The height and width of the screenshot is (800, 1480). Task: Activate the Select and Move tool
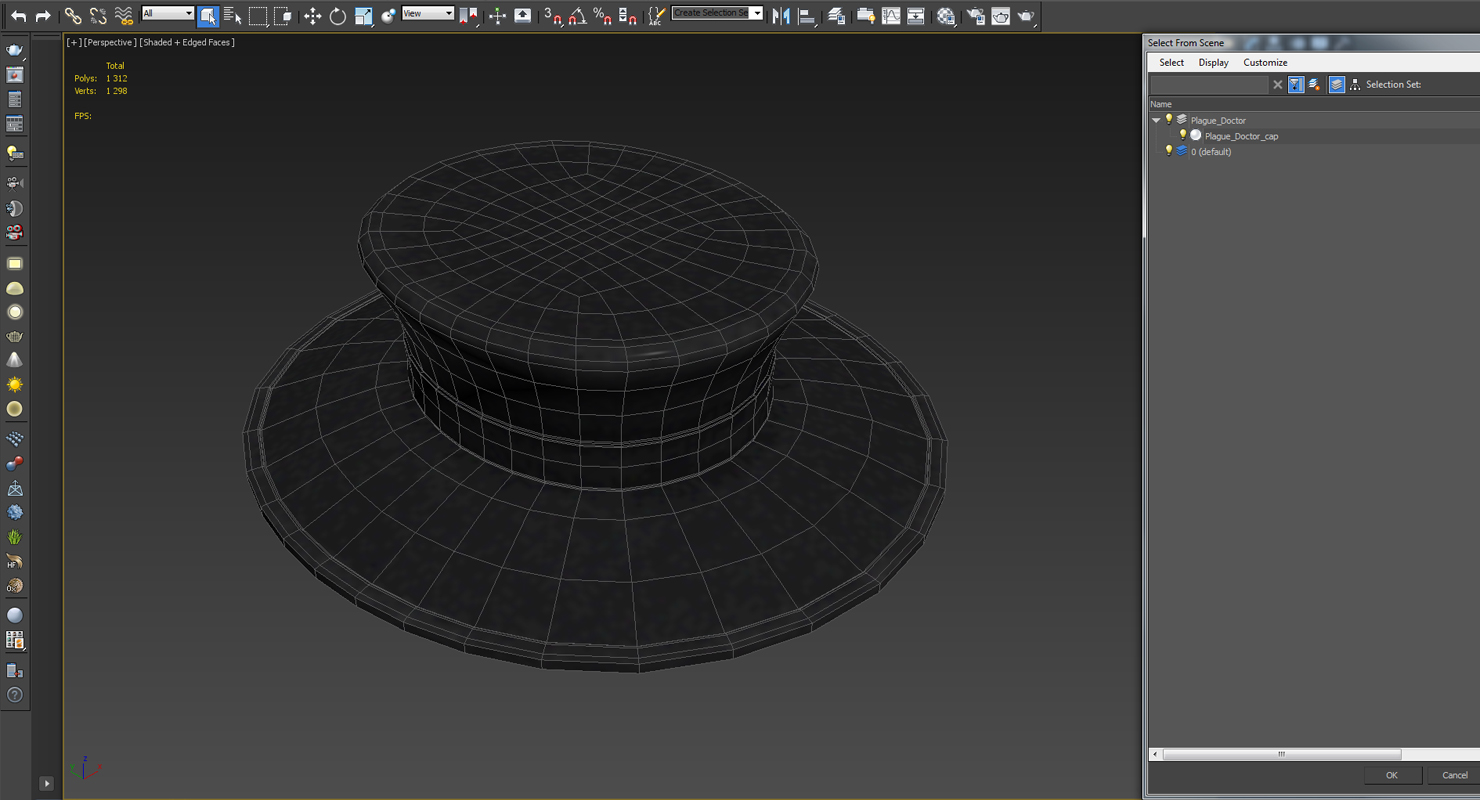tap(312, 16)
